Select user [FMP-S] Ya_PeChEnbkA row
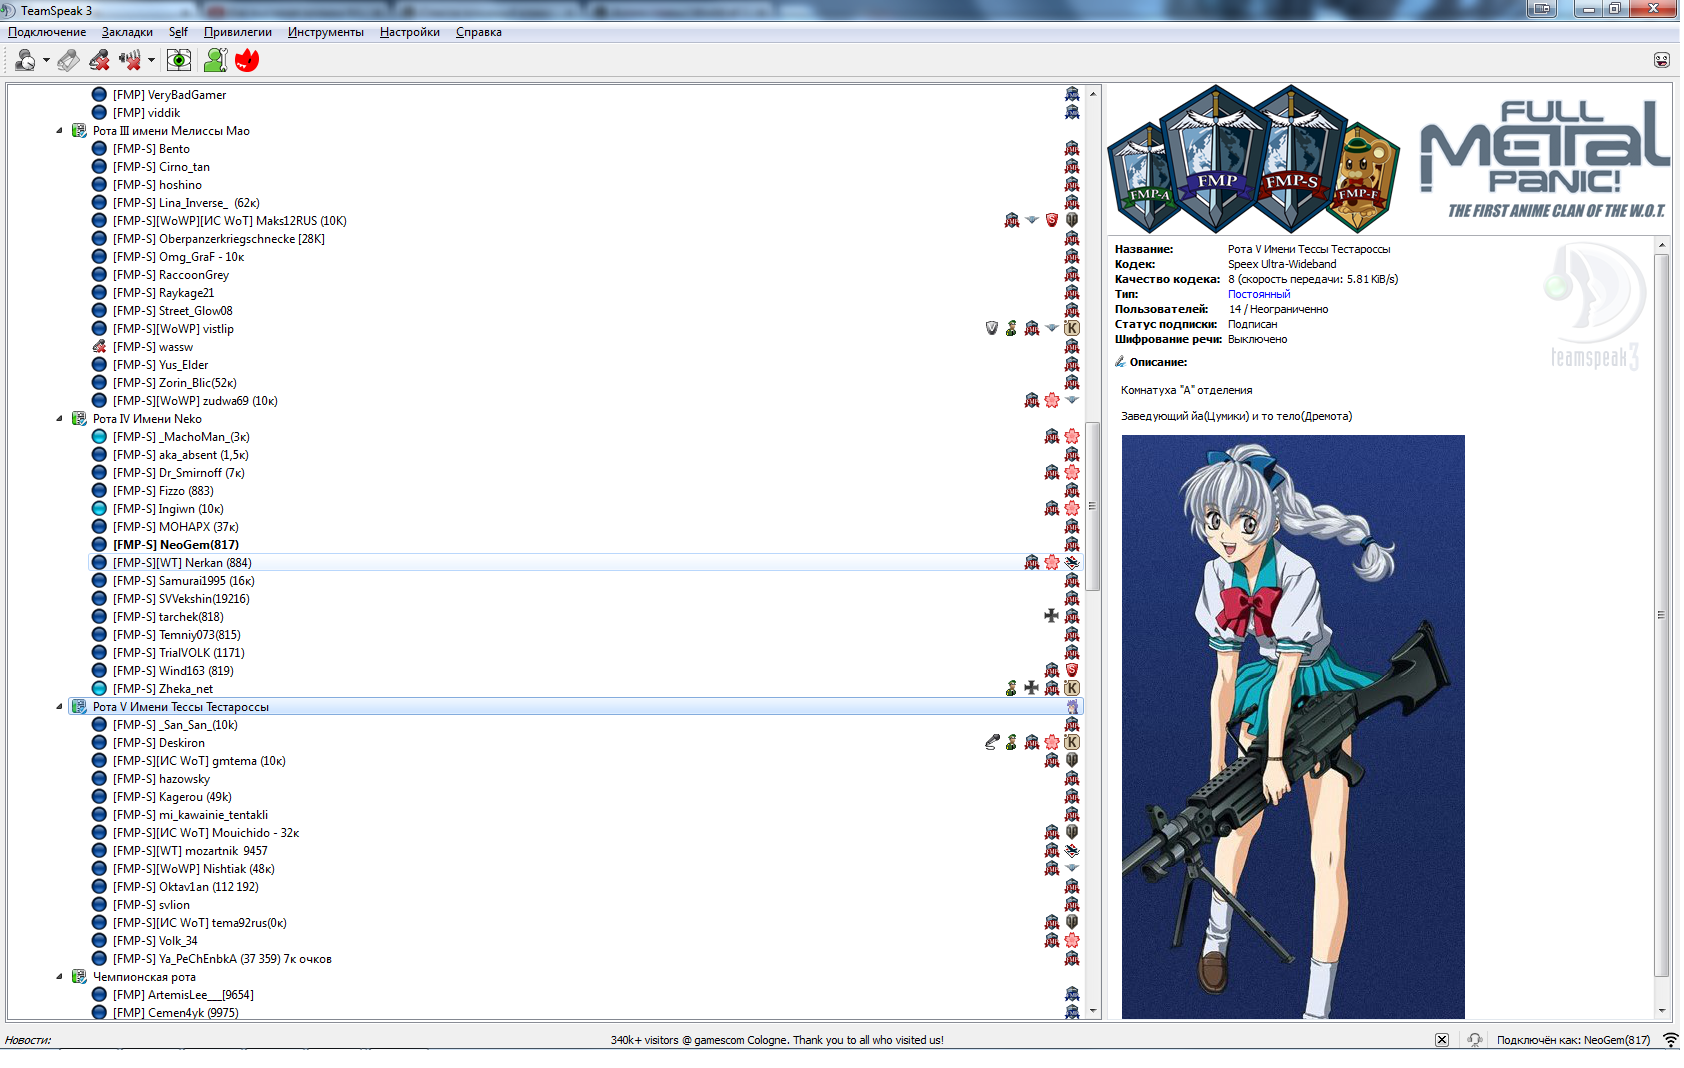The width and height of the screenshot is (1684, 1068). pos(222,959)
